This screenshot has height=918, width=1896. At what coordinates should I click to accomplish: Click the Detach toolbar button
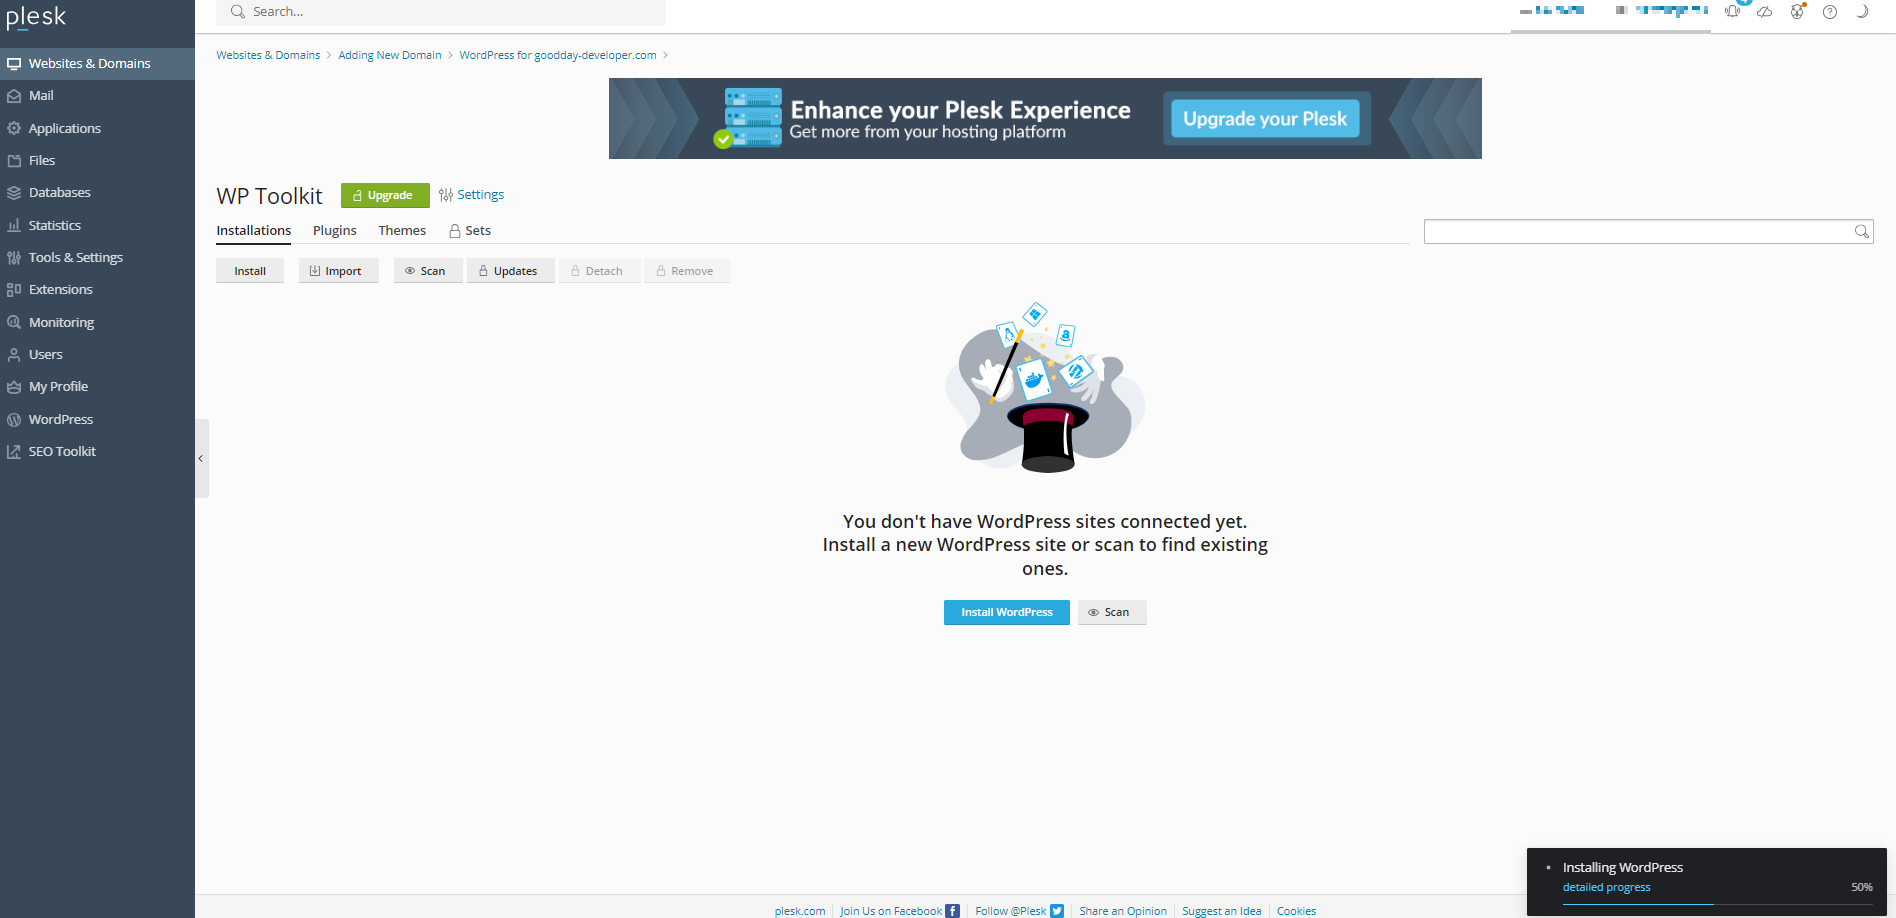[x=600, y=271]
